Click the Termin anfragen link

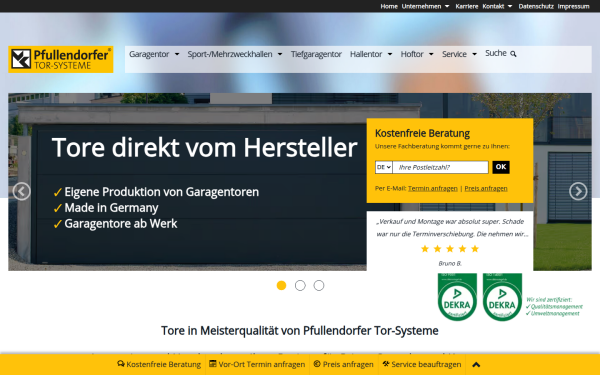click(x=432, y=188)
